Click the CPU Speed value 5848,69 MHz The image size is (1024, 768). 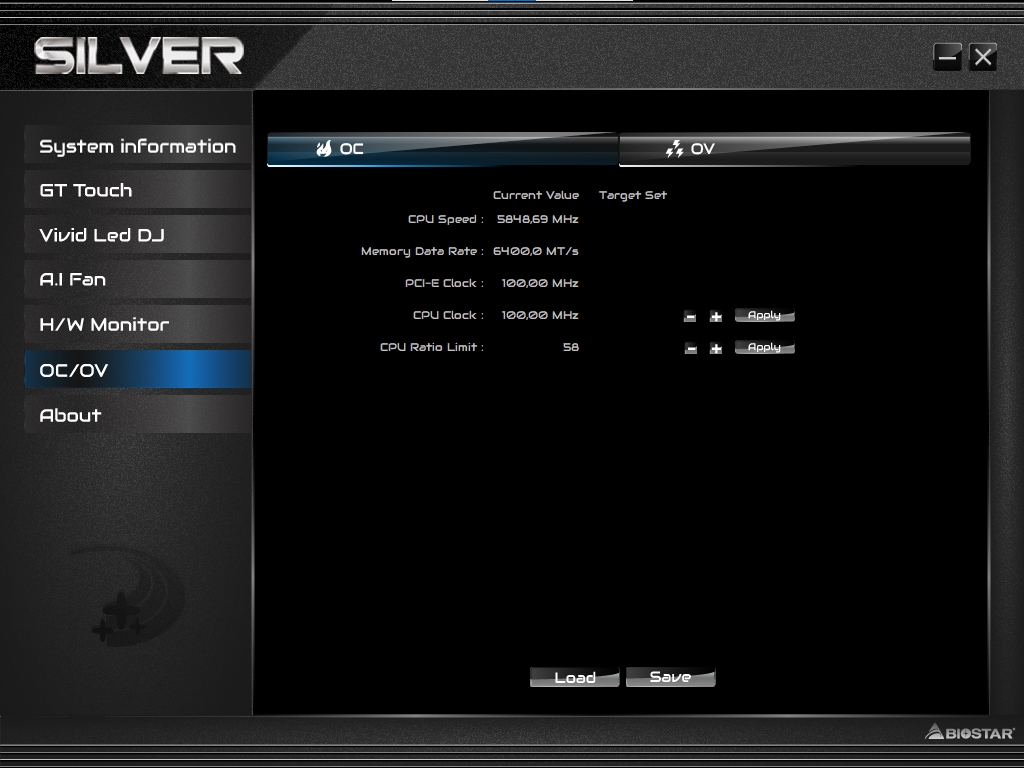[x=537, y=219]
